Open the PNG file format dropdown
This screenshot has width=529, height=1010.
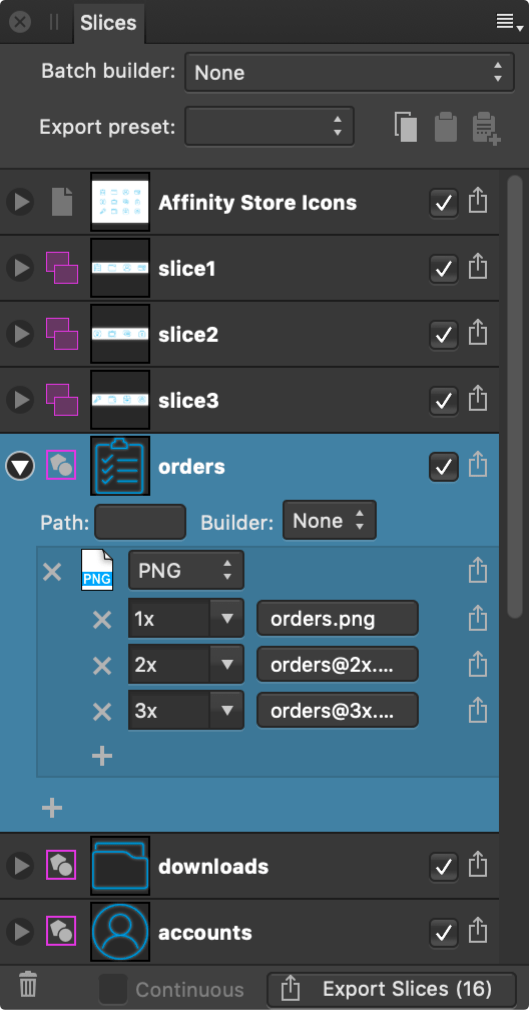[186, 570]
